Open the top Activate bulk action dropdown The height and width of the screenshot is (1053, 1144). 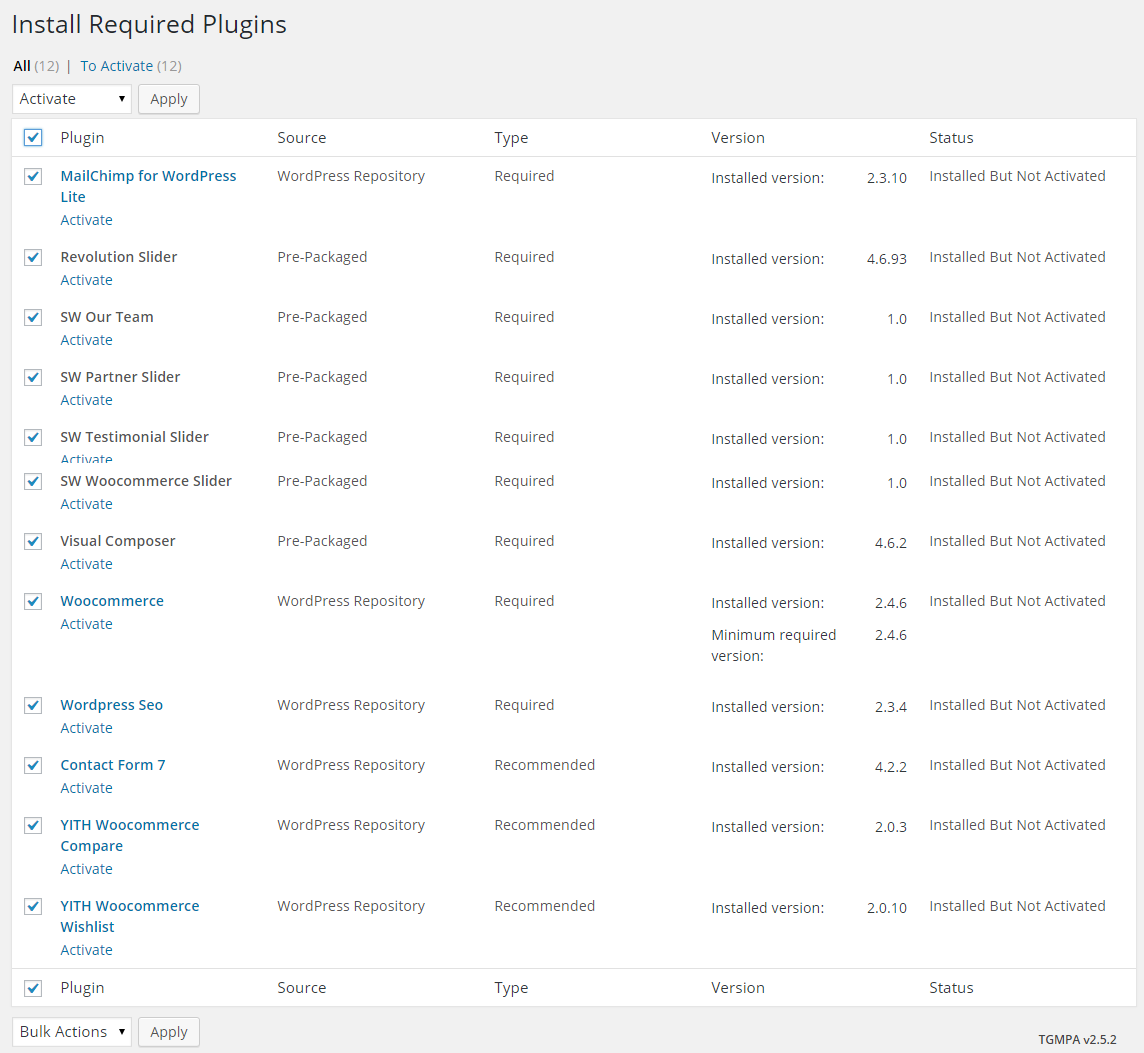[x=72, y=99]
